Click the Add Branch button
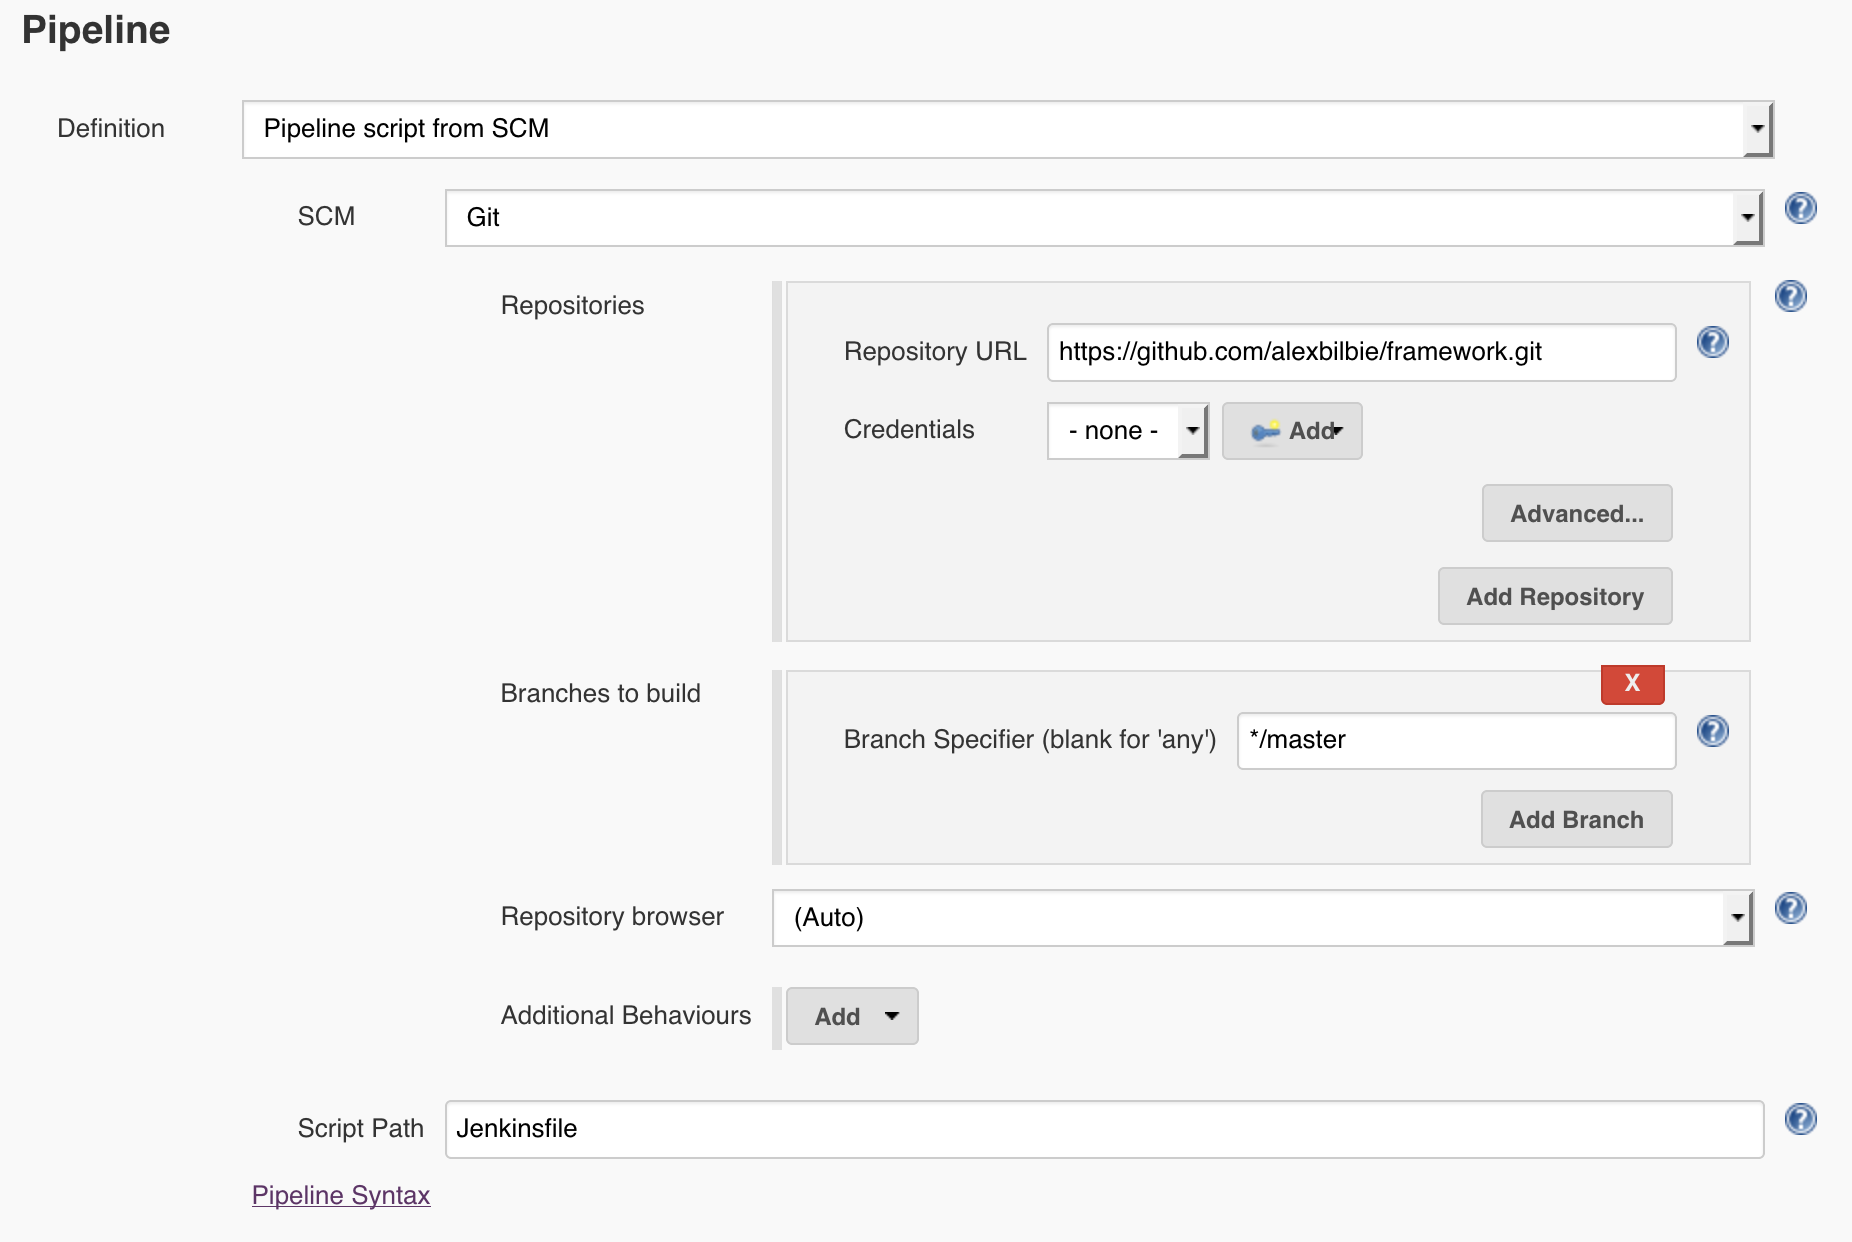 (1576, 820)
